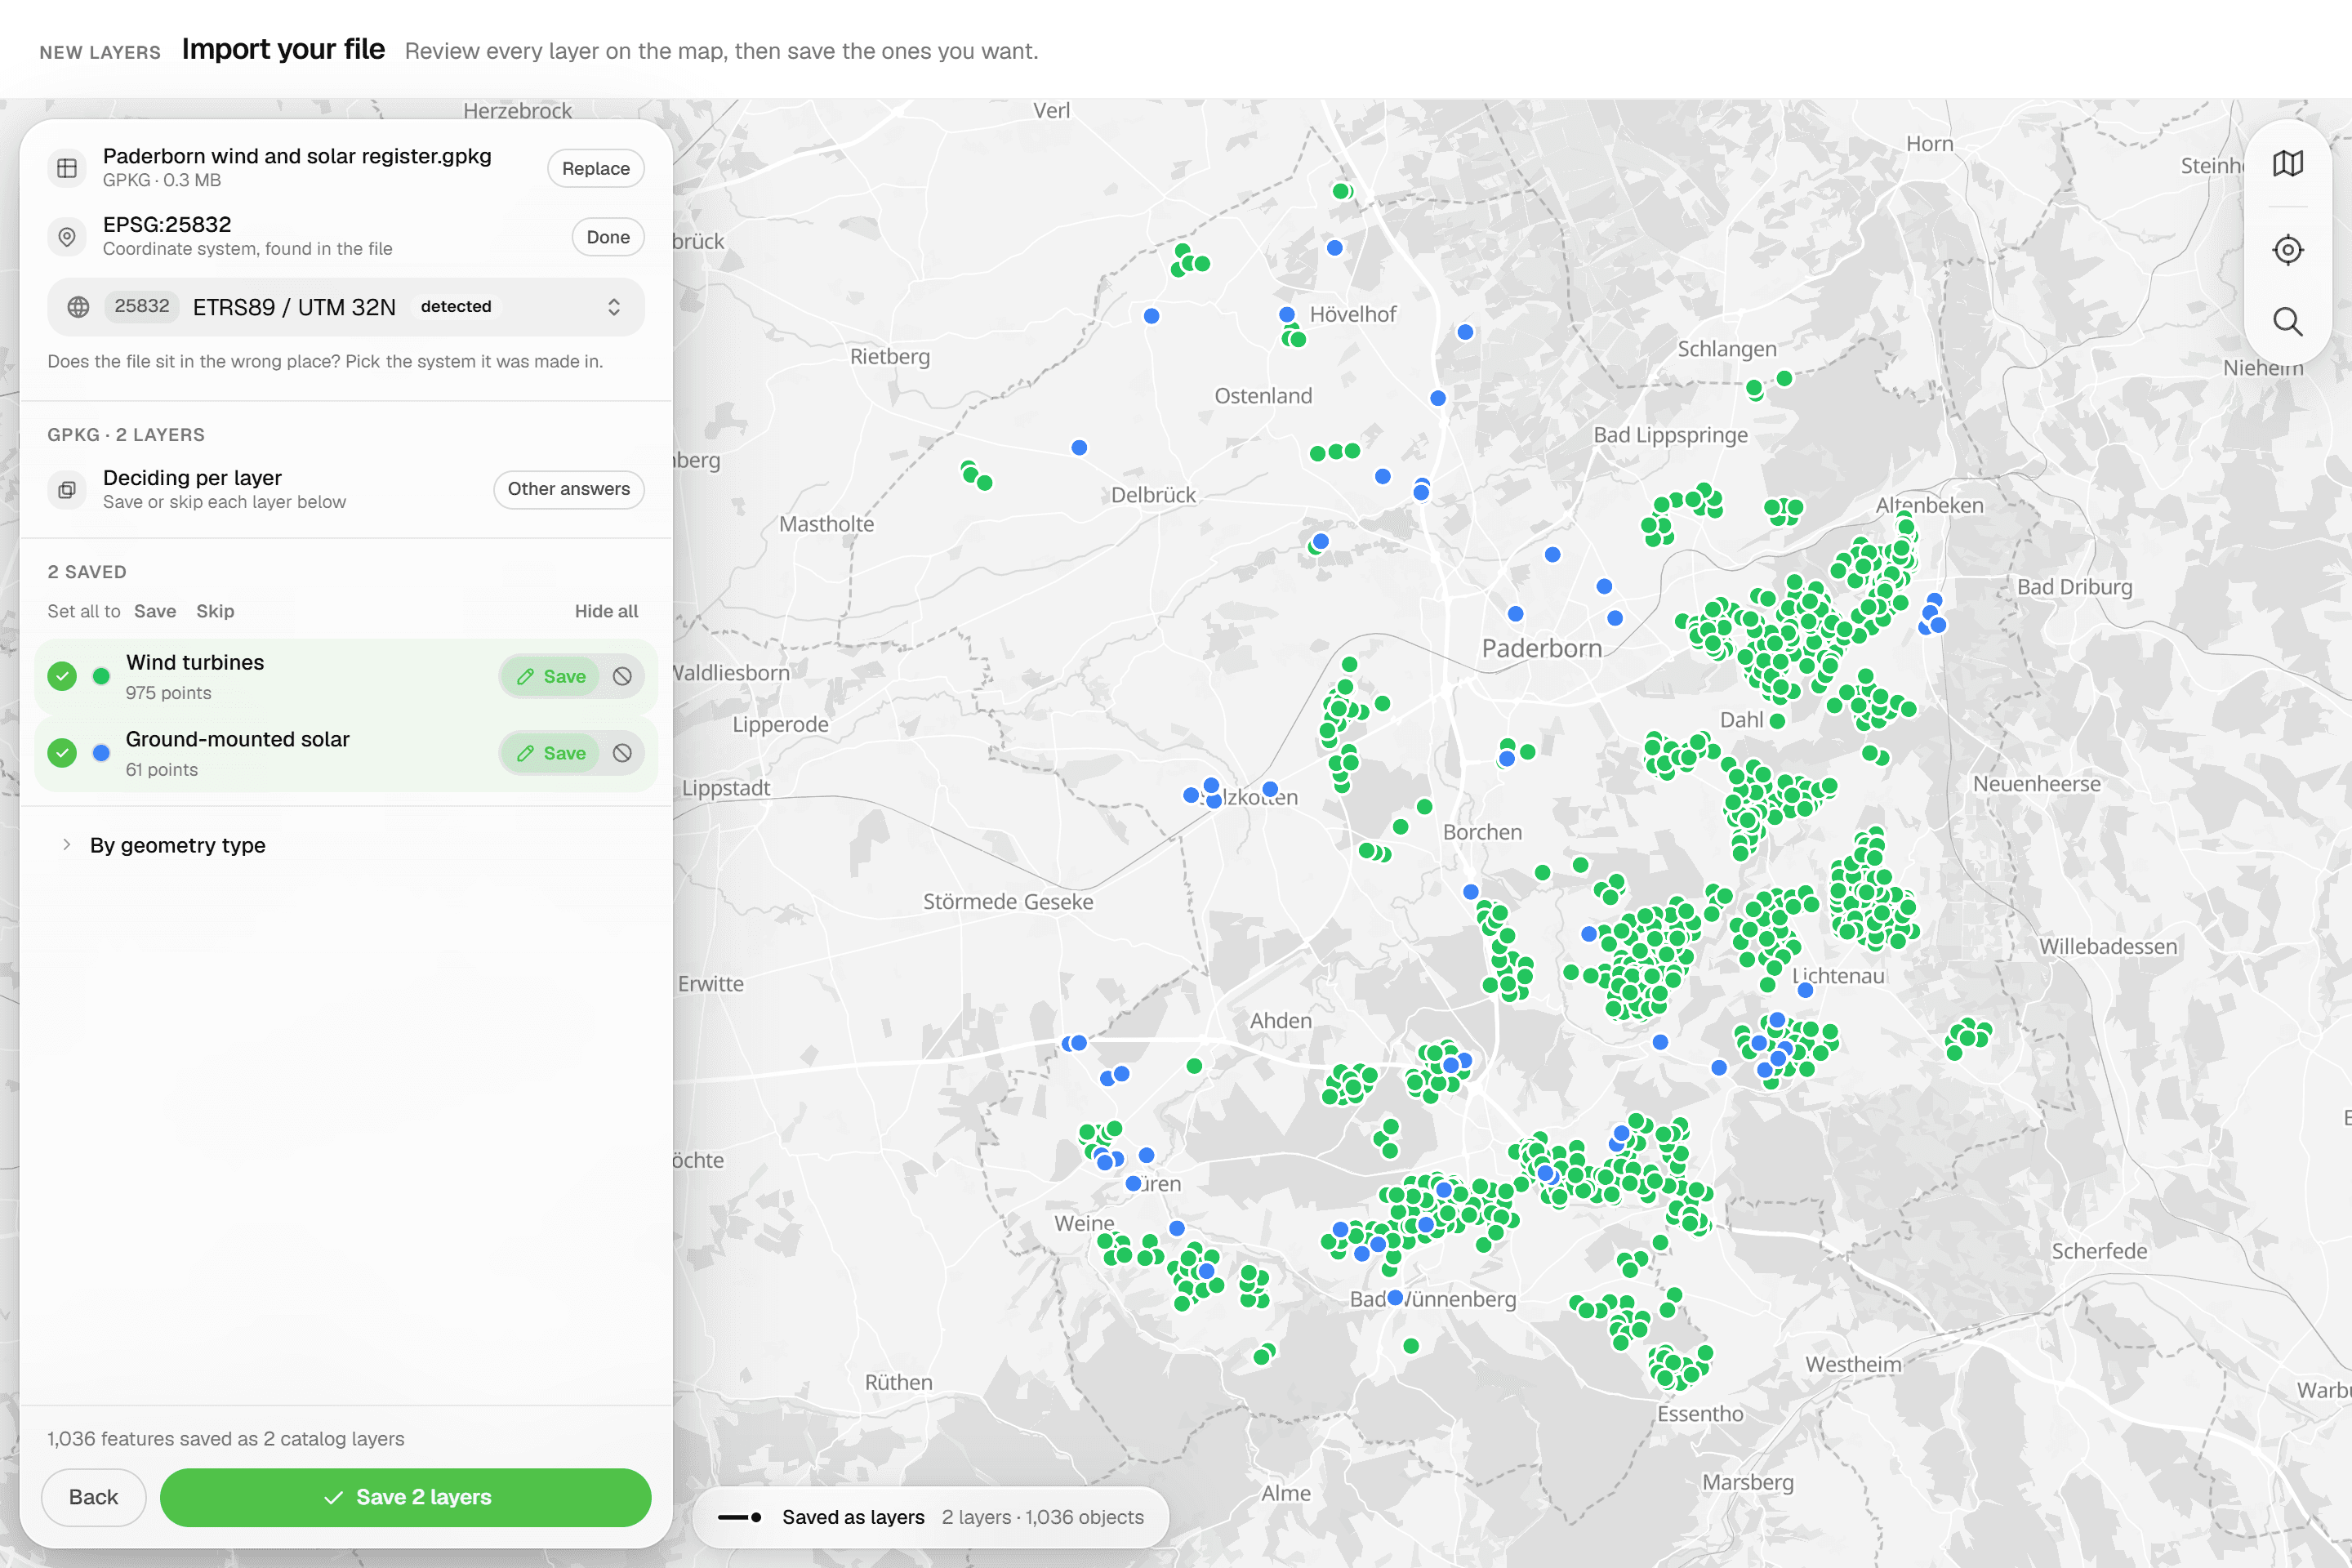Click the layers copy icon beside Deciding per layer

[67, 489]
